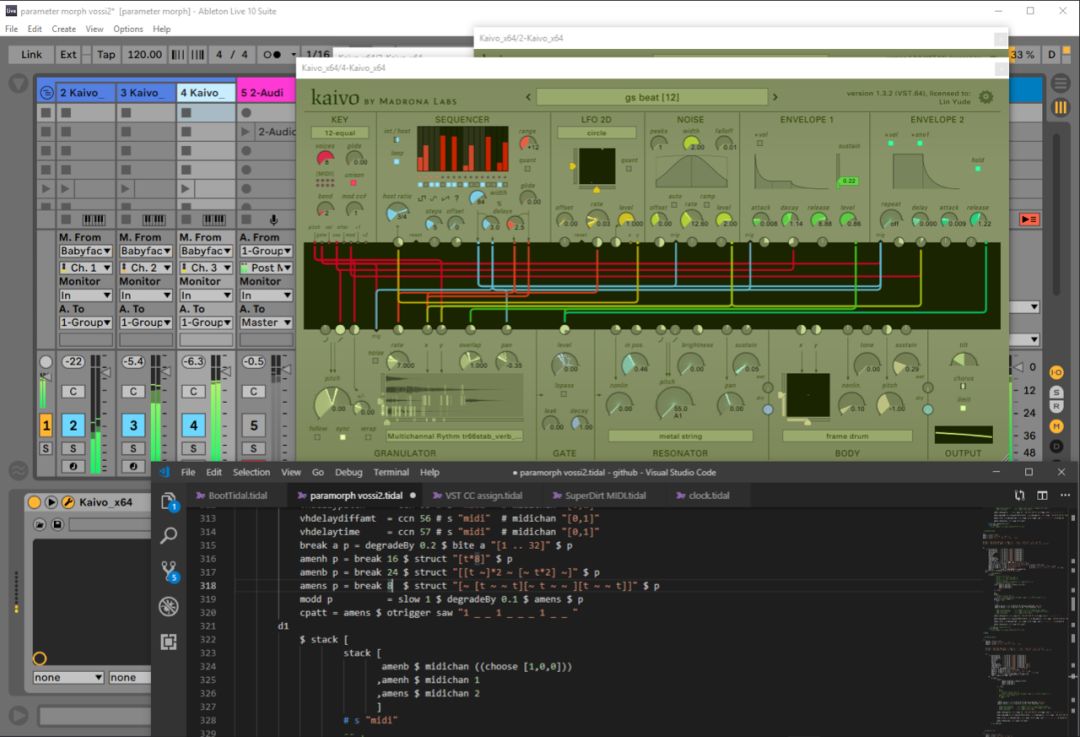
Task: Click group fold icon on track header row
Action: [46, 92]
